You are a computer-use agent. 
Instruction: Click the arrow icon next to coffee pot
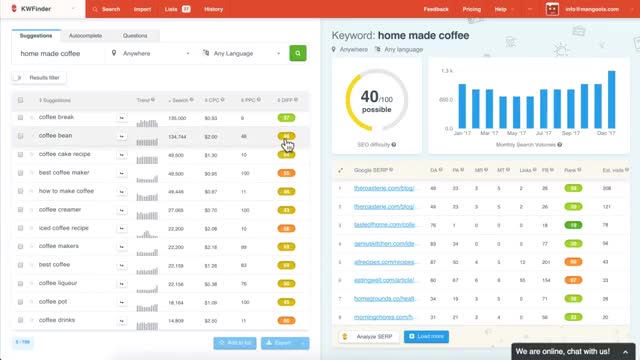tap(121, 302)
